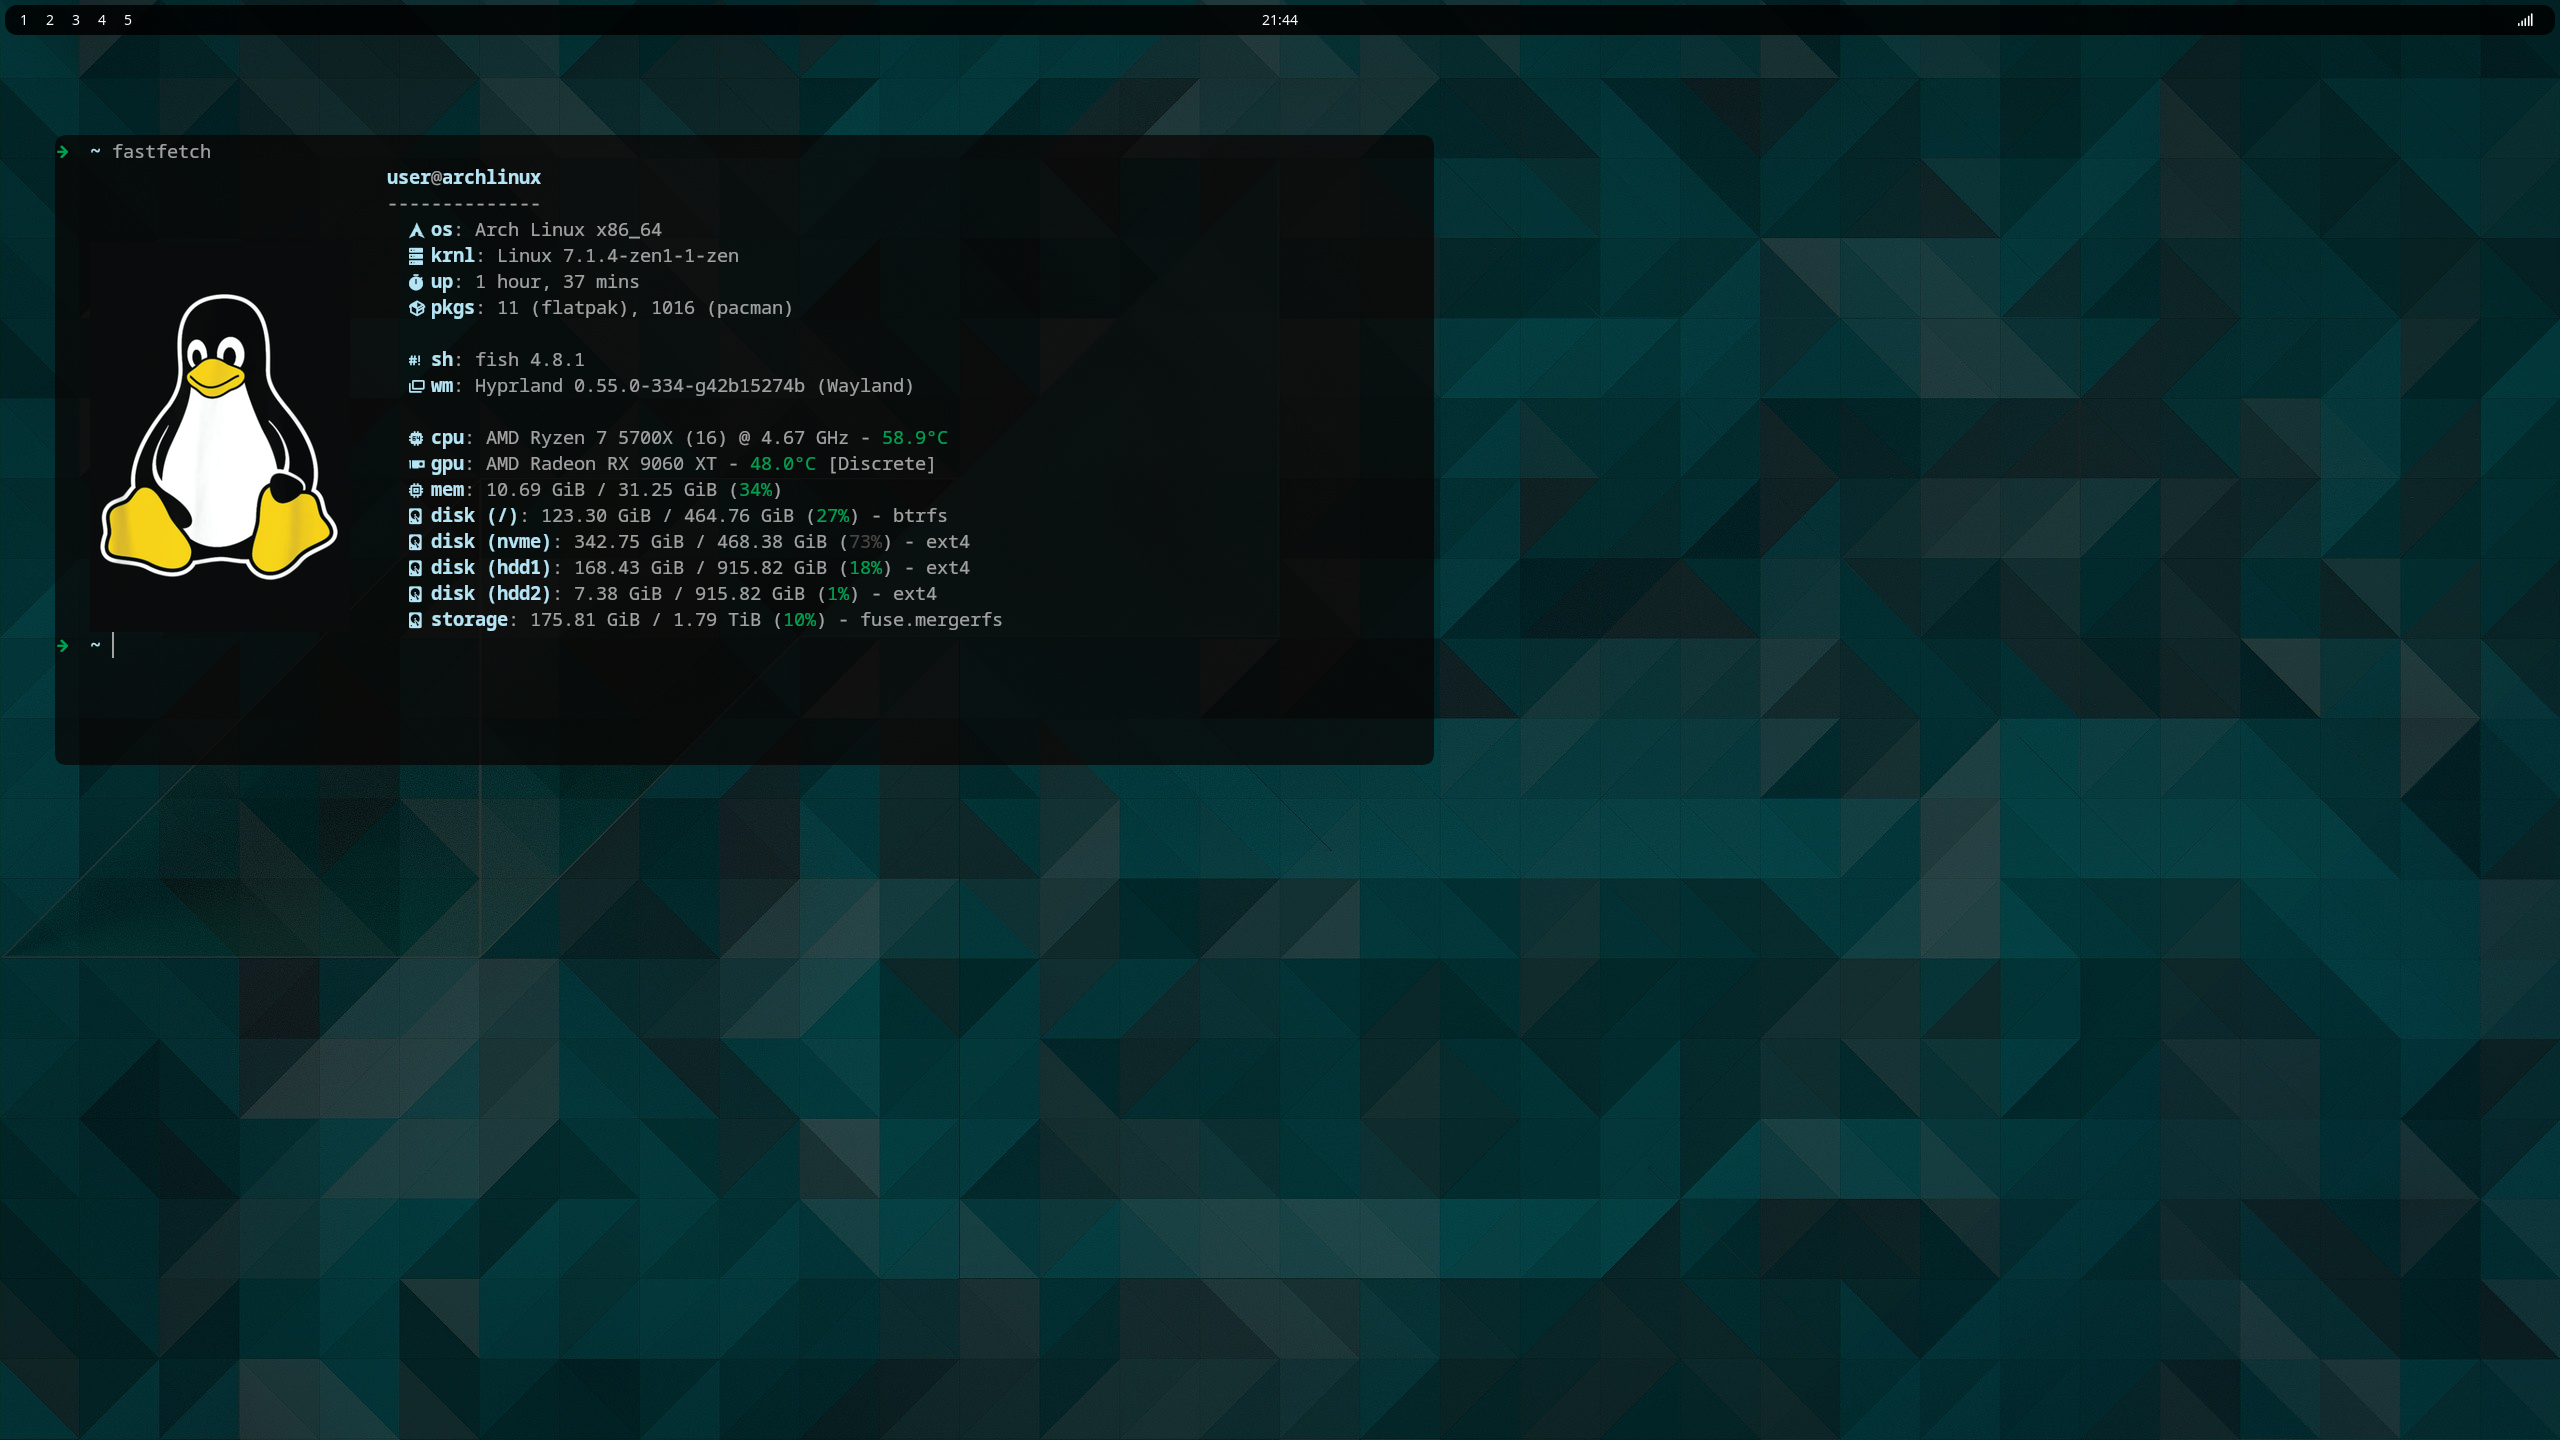
Task: Click the CPU temperature '58.9°C'
Action: pos(915,438)
